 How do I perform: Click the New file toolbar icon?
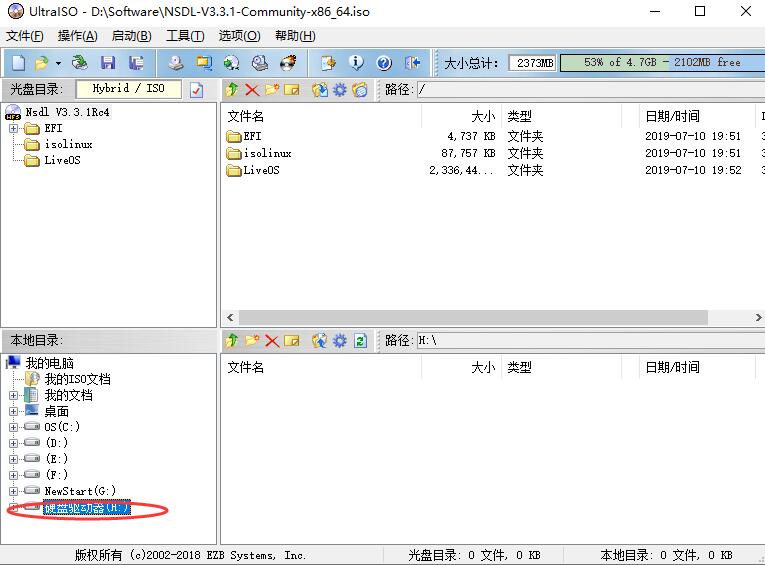pos(19,63)
